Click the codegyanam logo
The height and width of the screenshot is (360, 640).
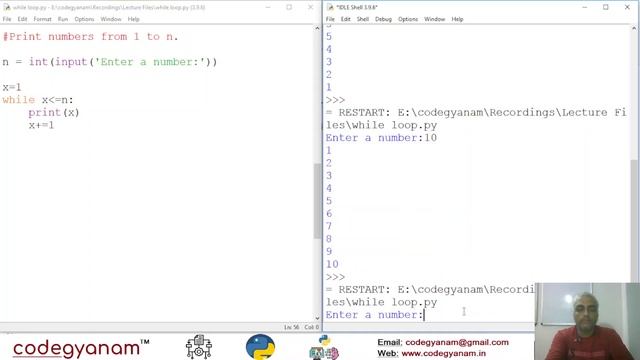81,348
